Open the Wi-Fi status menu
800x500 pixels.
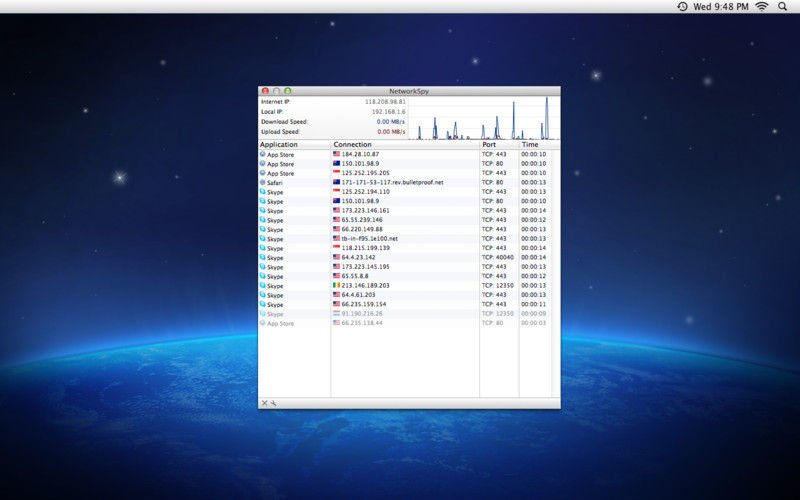click(x=762, y=7)
